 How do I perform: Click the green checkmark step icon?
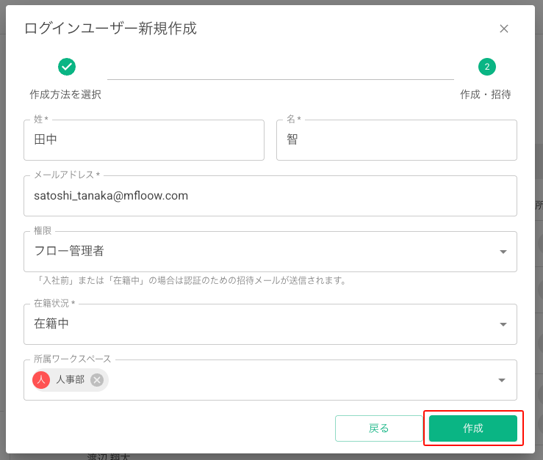coord(67,67)
